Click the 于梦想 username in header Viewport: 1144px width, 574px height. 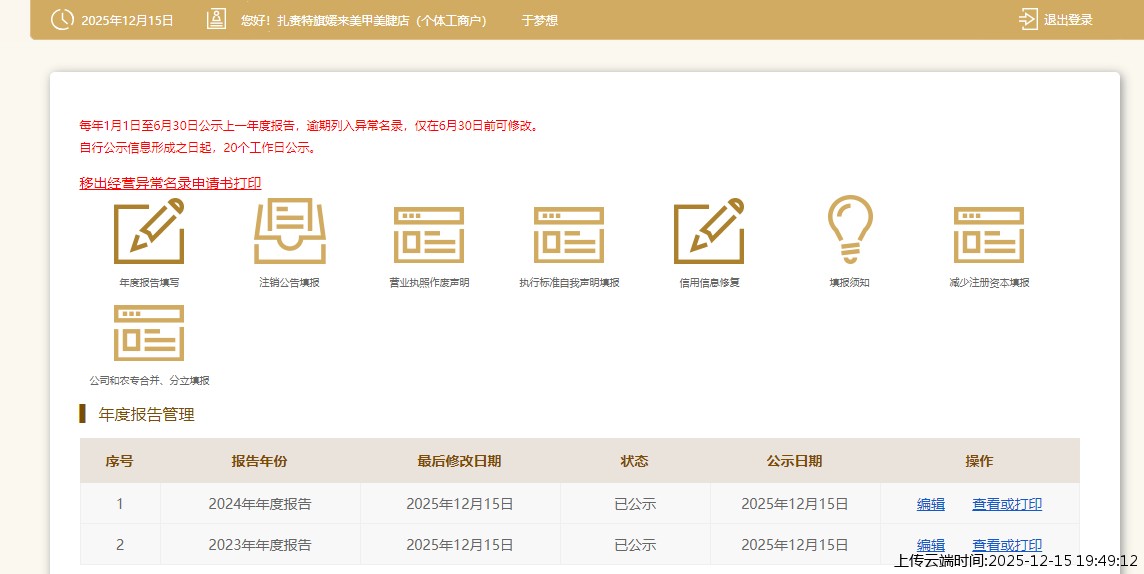(x=540, y=20)
